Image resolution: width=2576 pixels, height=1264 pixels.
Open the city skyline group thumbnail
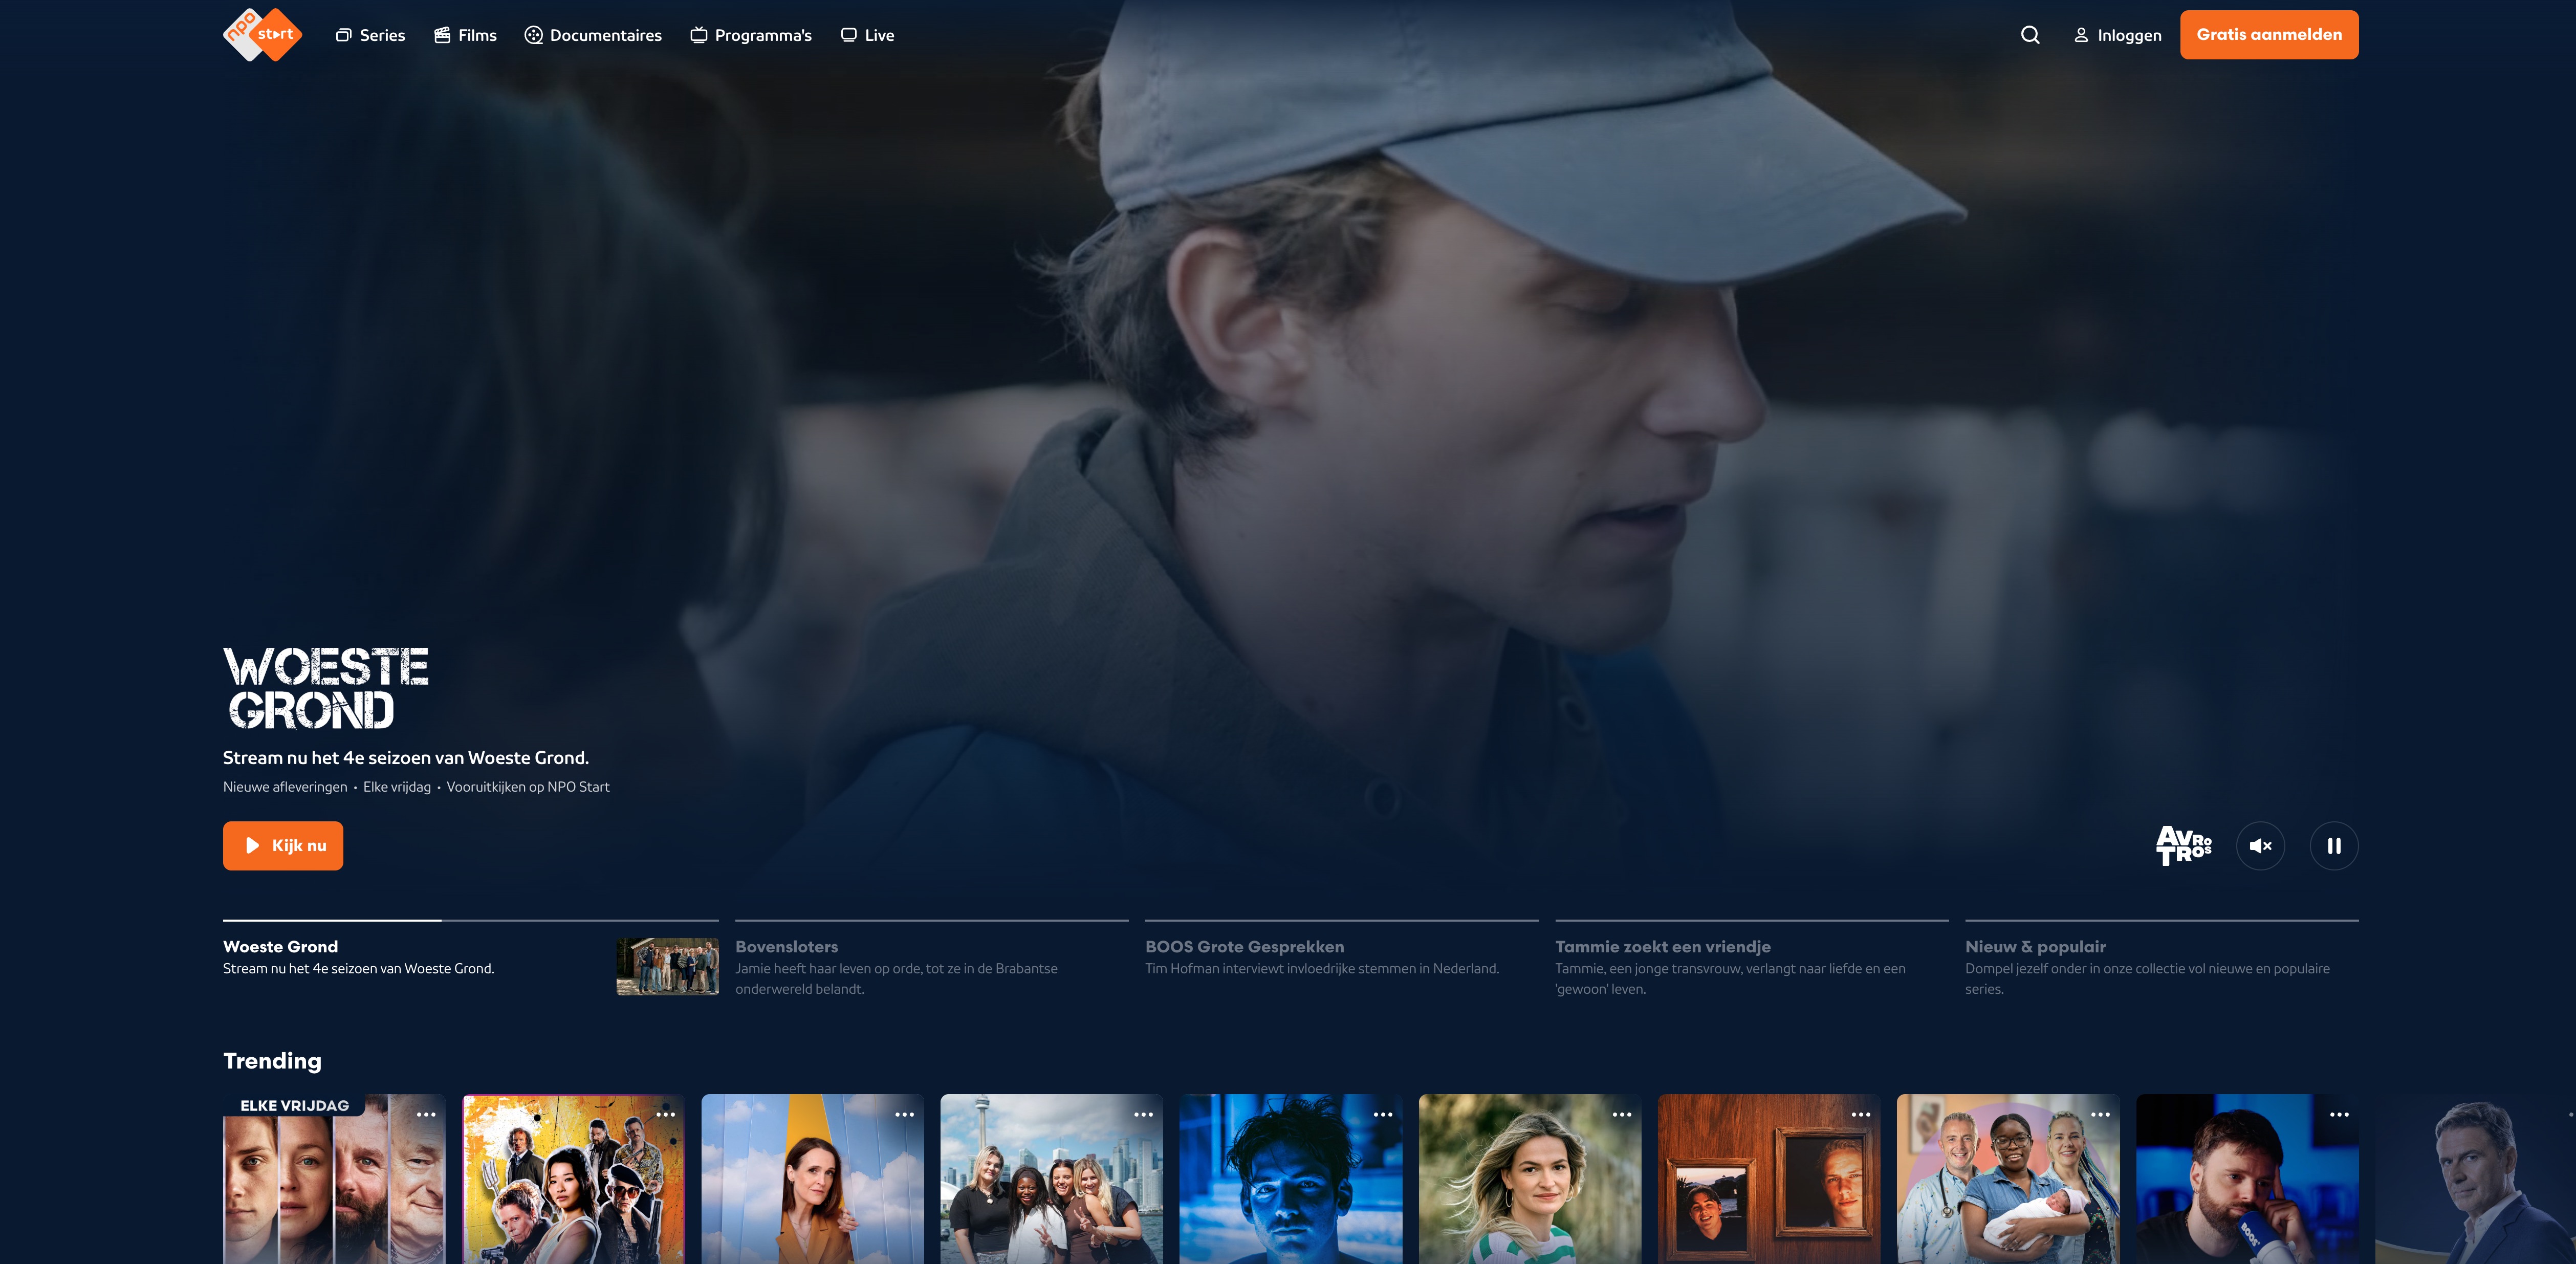coord(1051,1179)
